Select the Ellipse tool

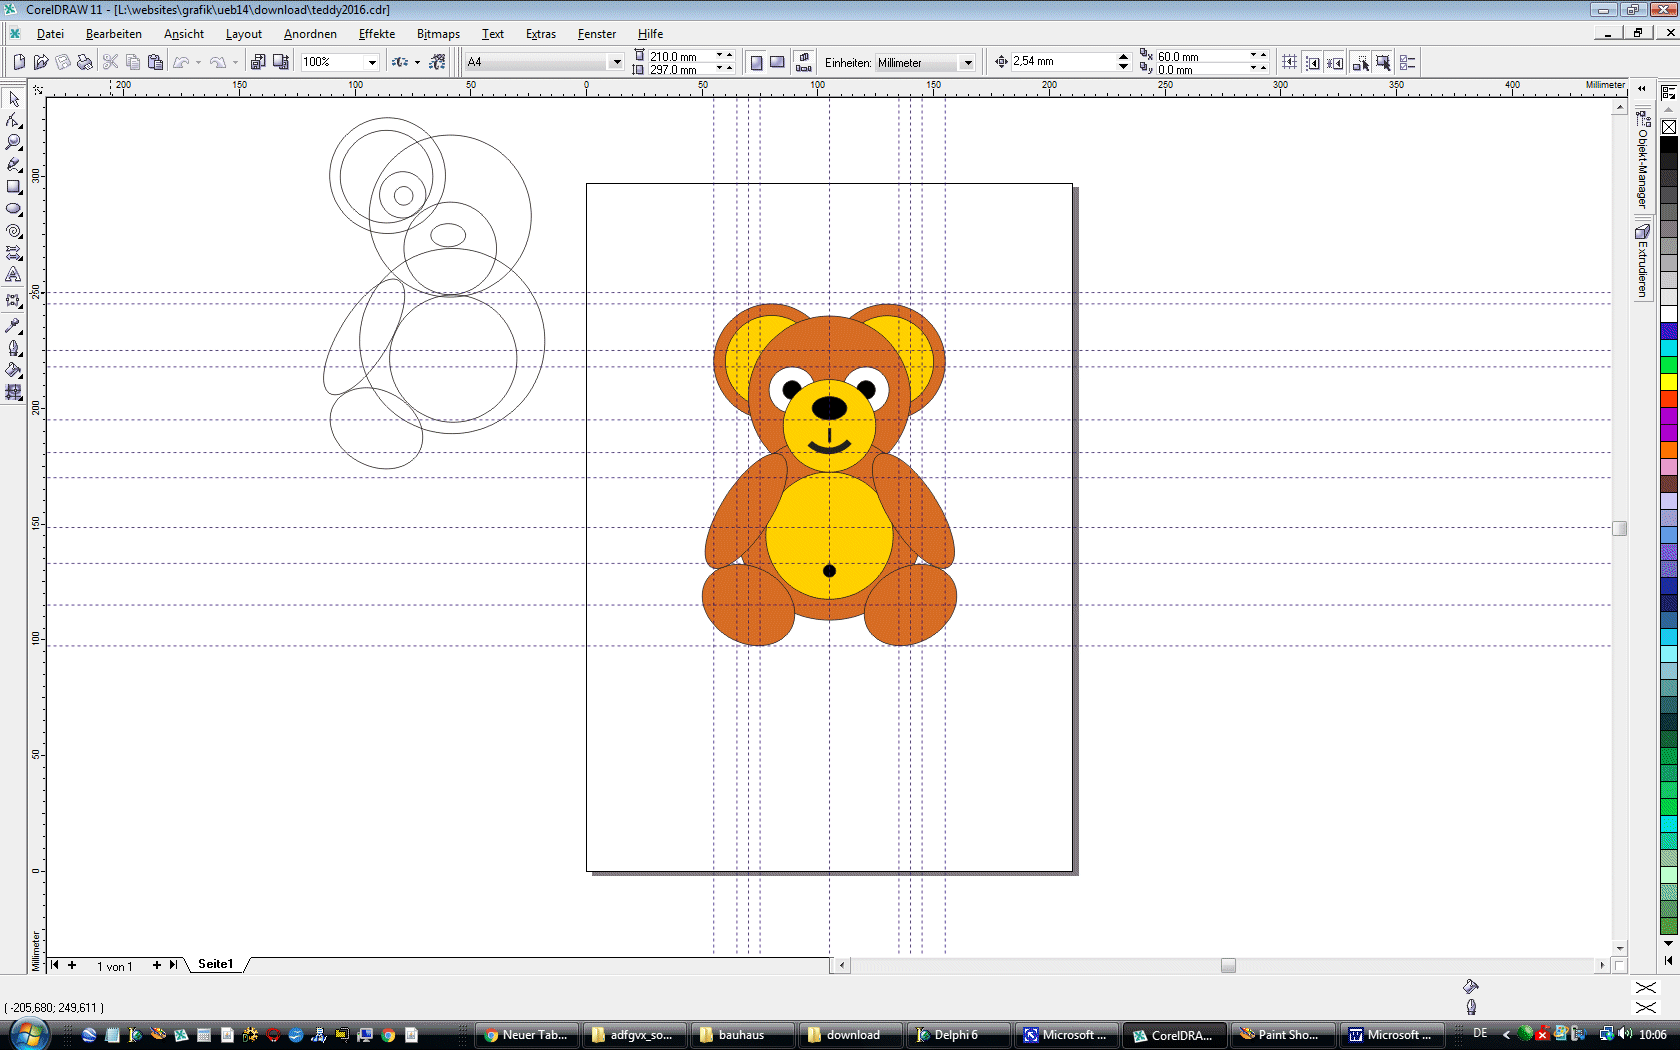click(x=14, y=209)
